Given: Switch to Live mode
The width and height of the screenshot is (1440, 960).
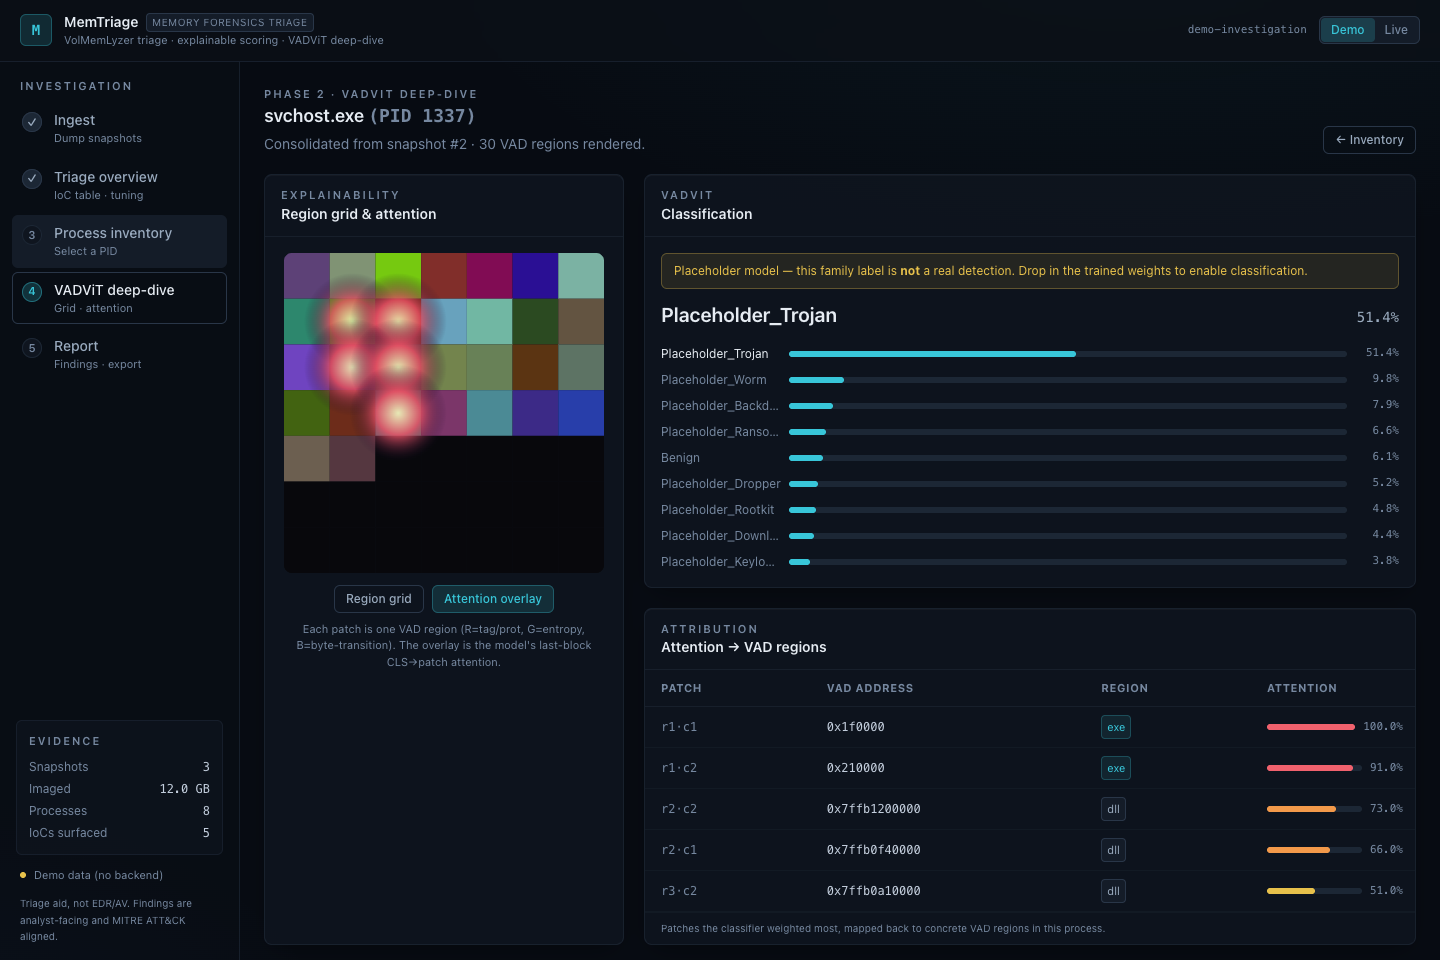Looking at the screenshot, I should click(x=1396, y=30).
